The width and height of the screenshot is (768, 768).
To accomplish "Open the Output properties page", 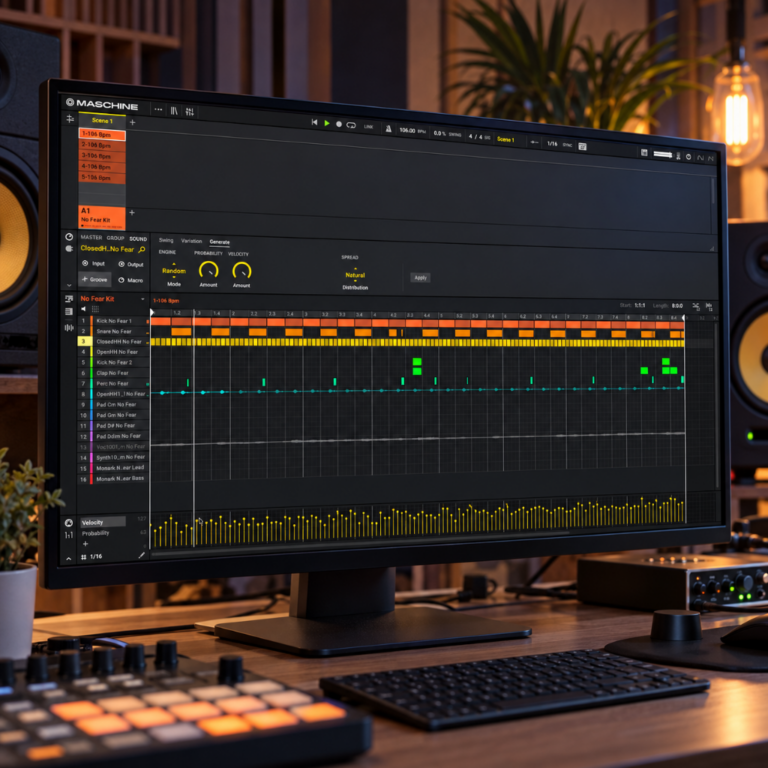I will pyautogui.click(x=131, y=264).
